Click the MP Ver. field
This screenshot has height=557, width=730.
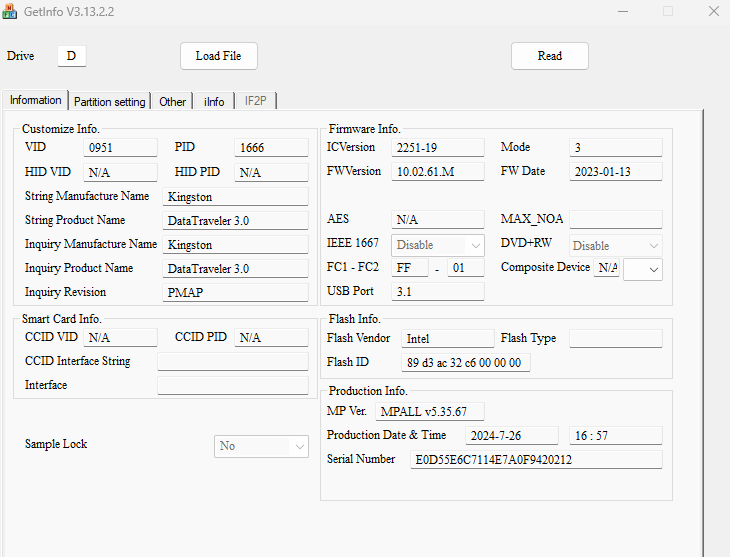click(430, 411)
